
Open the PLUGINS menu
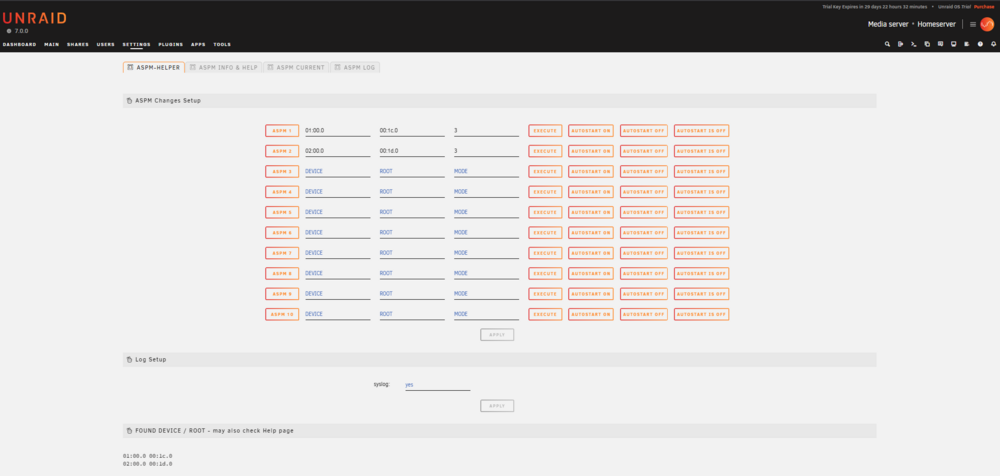click(x=171, y=45)
